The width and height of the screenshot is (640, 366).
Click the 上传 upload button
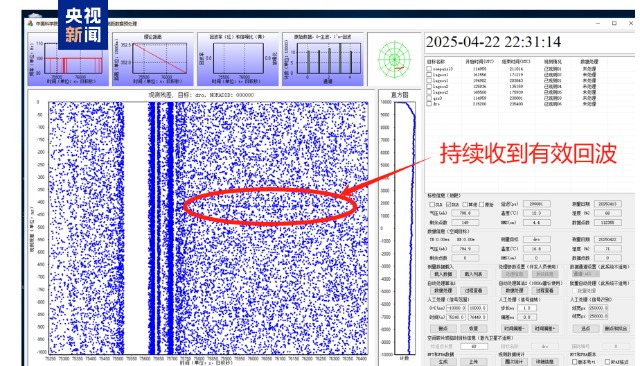(473, 362)
